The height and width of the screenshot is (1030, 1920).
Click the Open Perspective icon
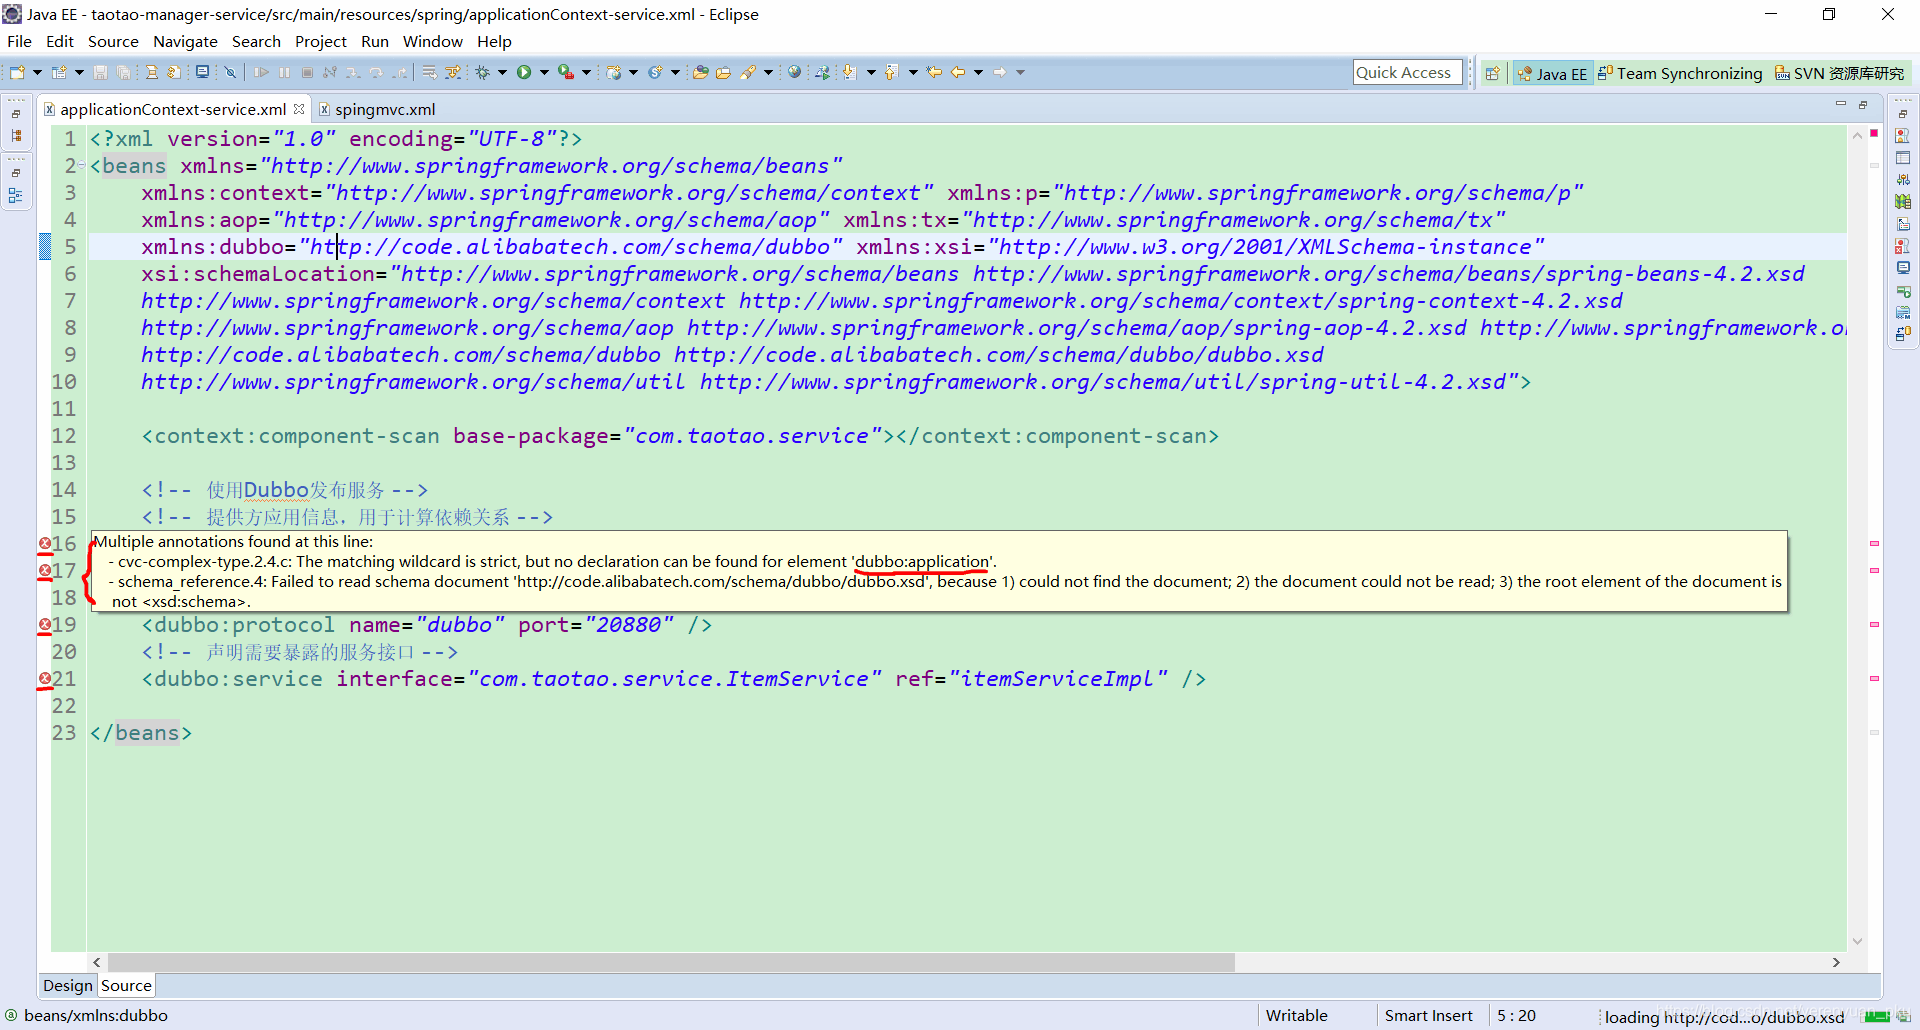click(1492, 73)
